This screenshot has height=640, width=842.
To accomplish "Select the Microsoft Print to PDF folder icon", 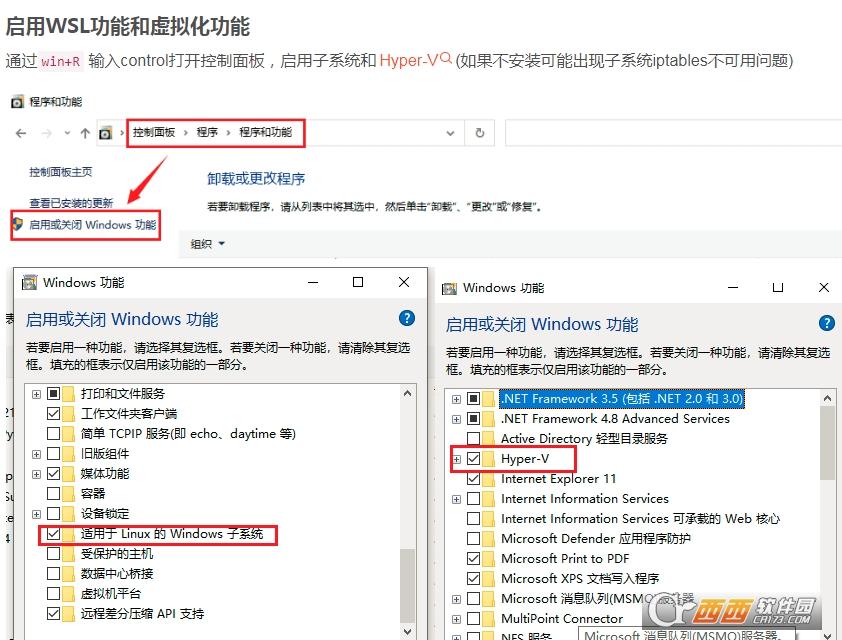I will pyautogui.click(x=489, y=558).
